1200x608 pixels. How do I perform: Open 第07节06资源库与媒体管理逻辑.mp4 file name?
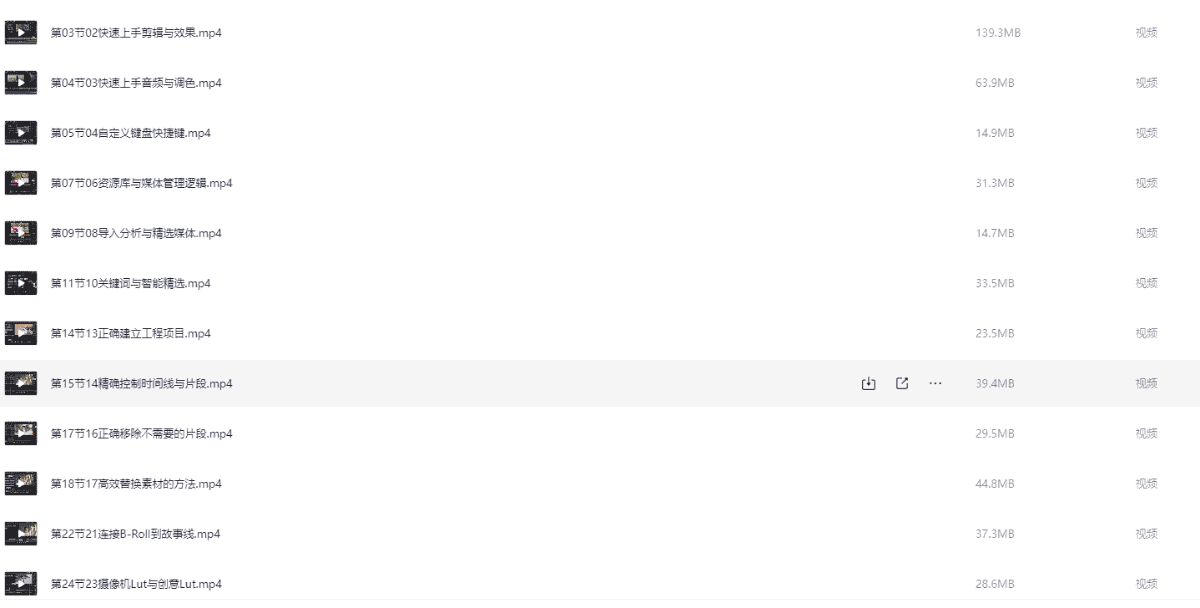click(x=141, y=183)
